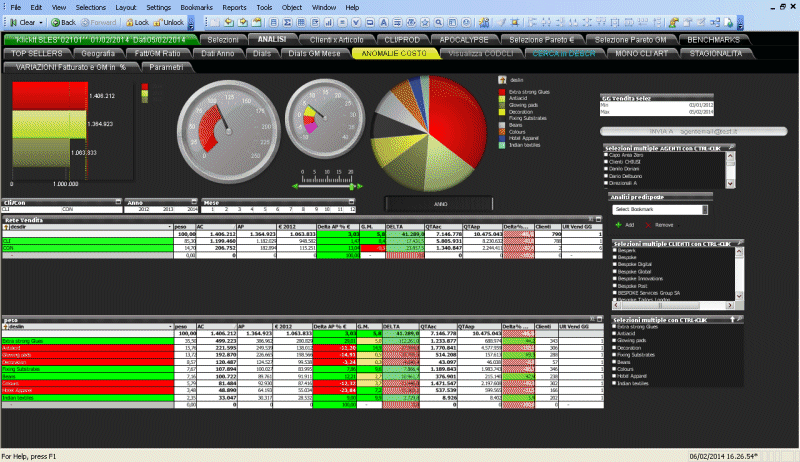Click red X Remove bookmark icon
This screenshot has height=462, width=800.
click(x=648, y=225)
